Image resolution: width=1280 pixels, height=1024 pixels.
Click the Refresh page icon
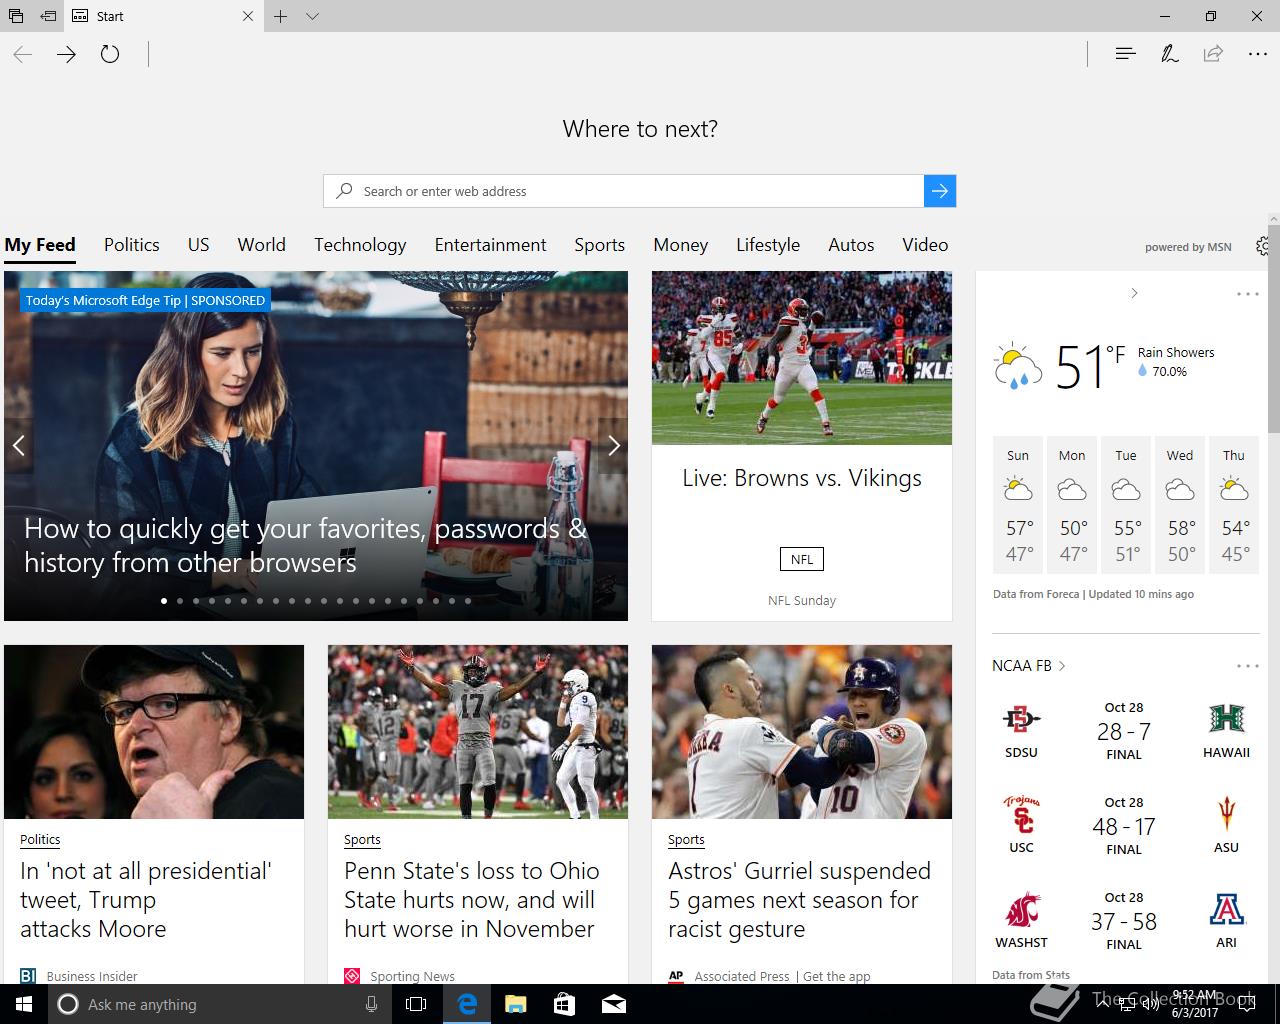point(110,54)
